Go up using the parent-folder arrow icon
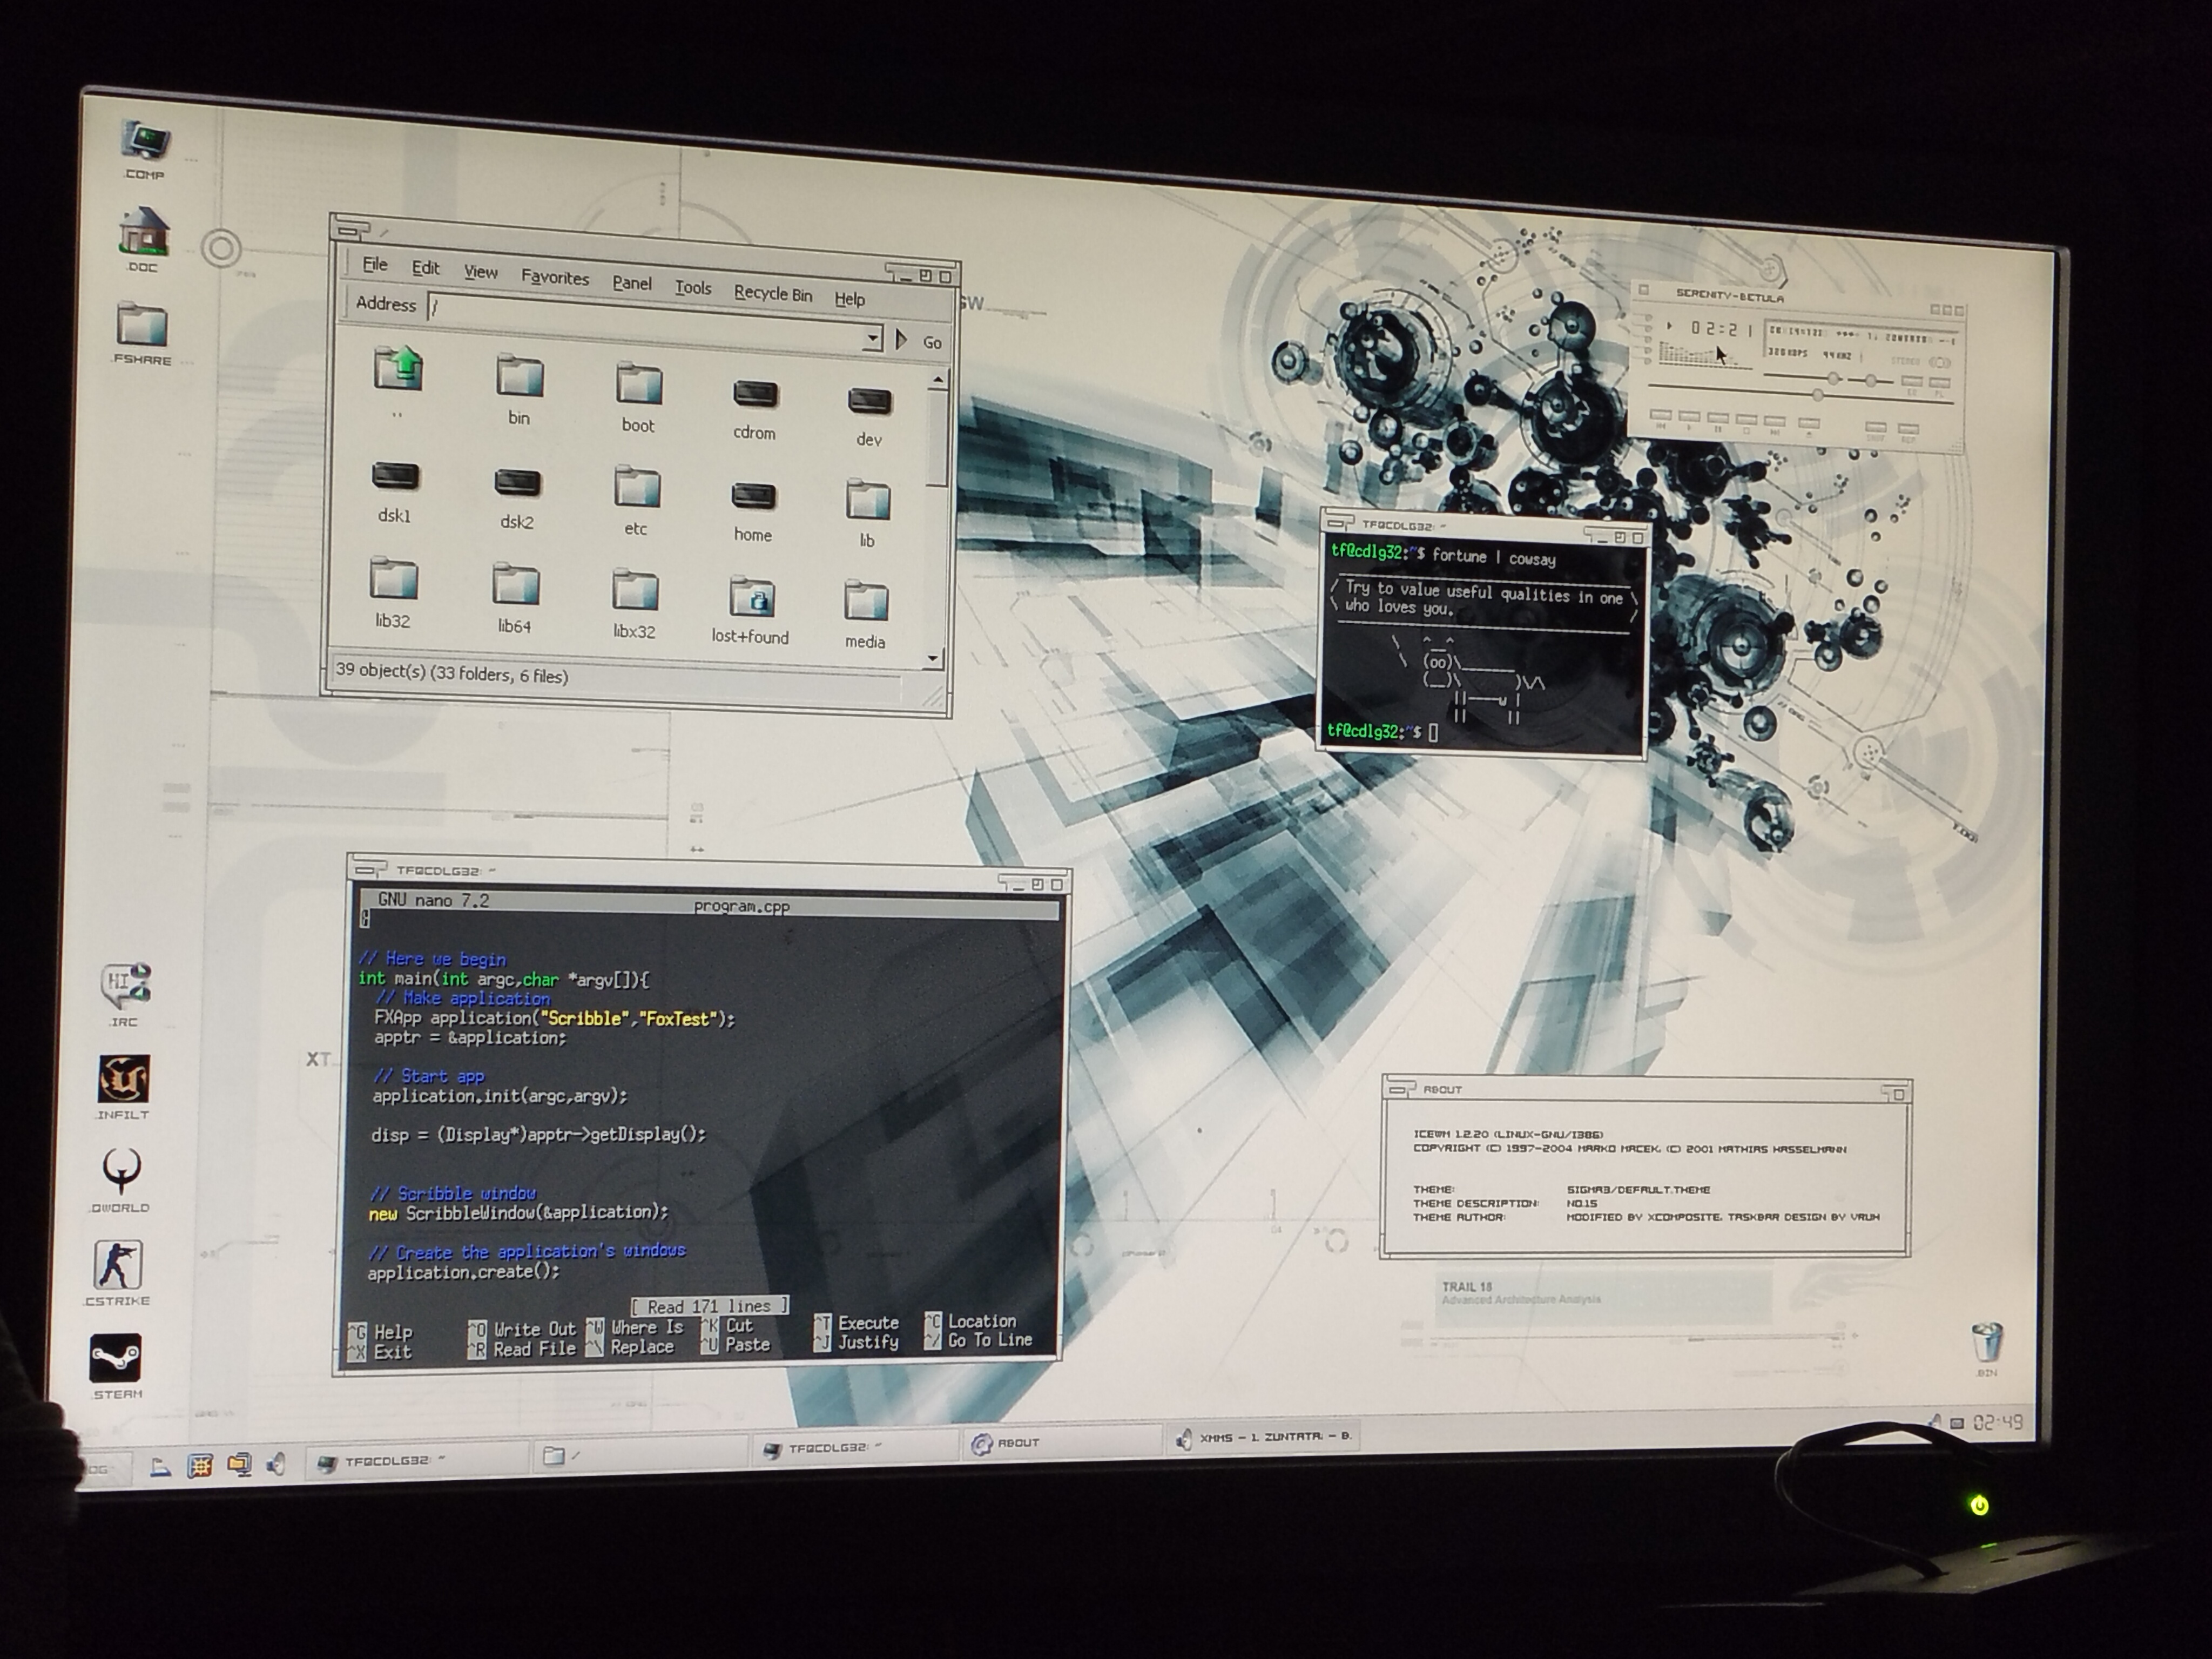 tap(398, 369)
